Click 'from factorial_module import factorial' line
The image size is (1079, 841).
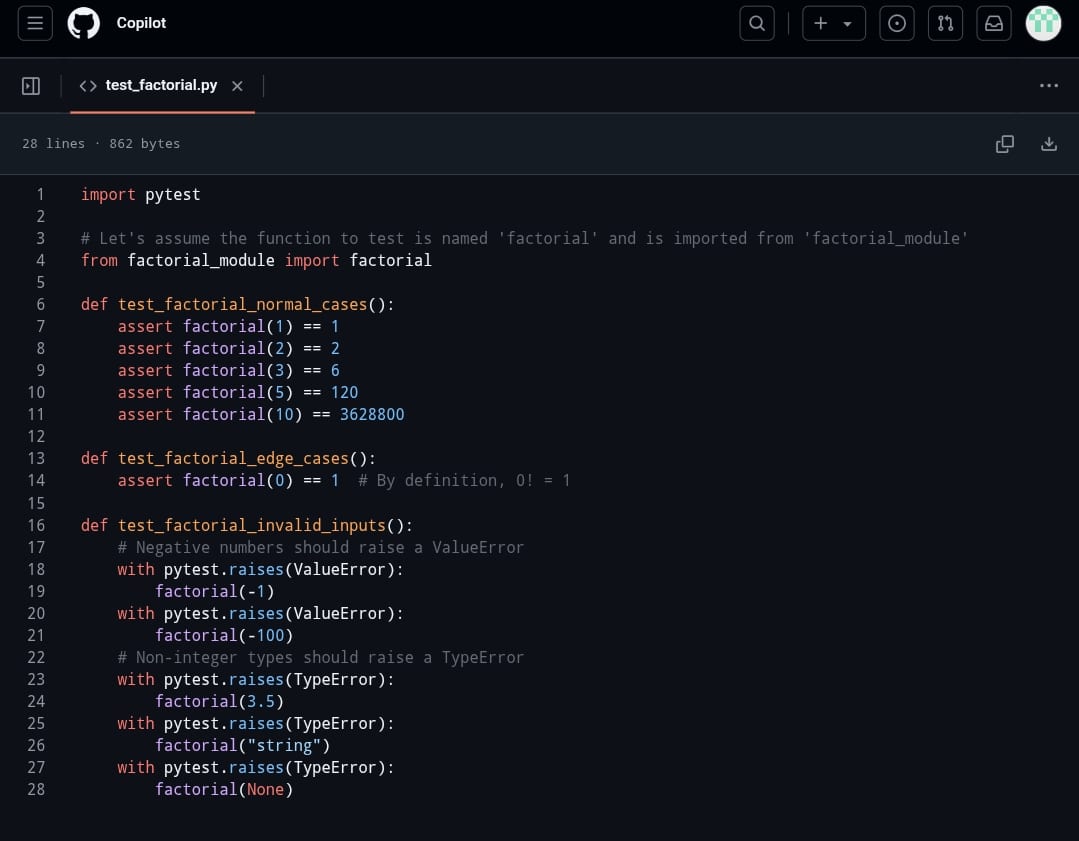click(x=256, y=260)
